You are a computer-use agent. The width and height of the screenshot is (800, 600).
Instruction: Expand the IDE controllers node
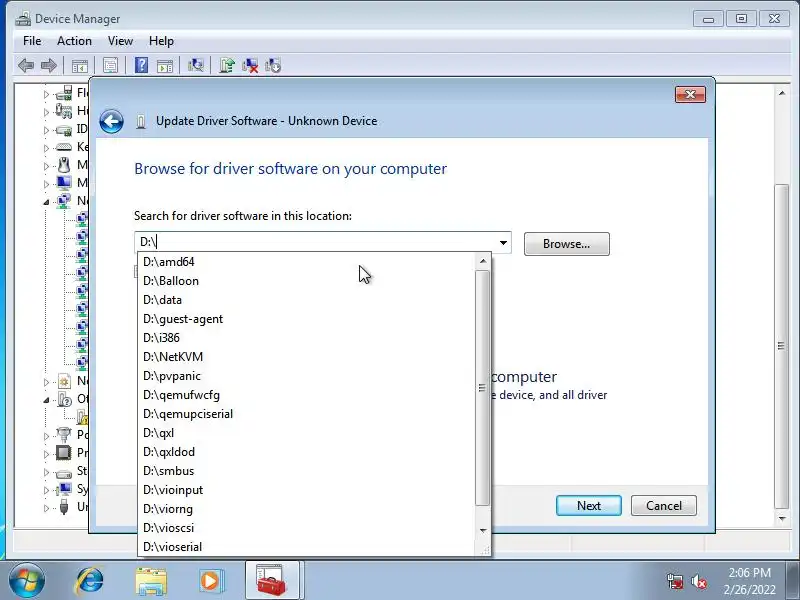click(46, 130)
